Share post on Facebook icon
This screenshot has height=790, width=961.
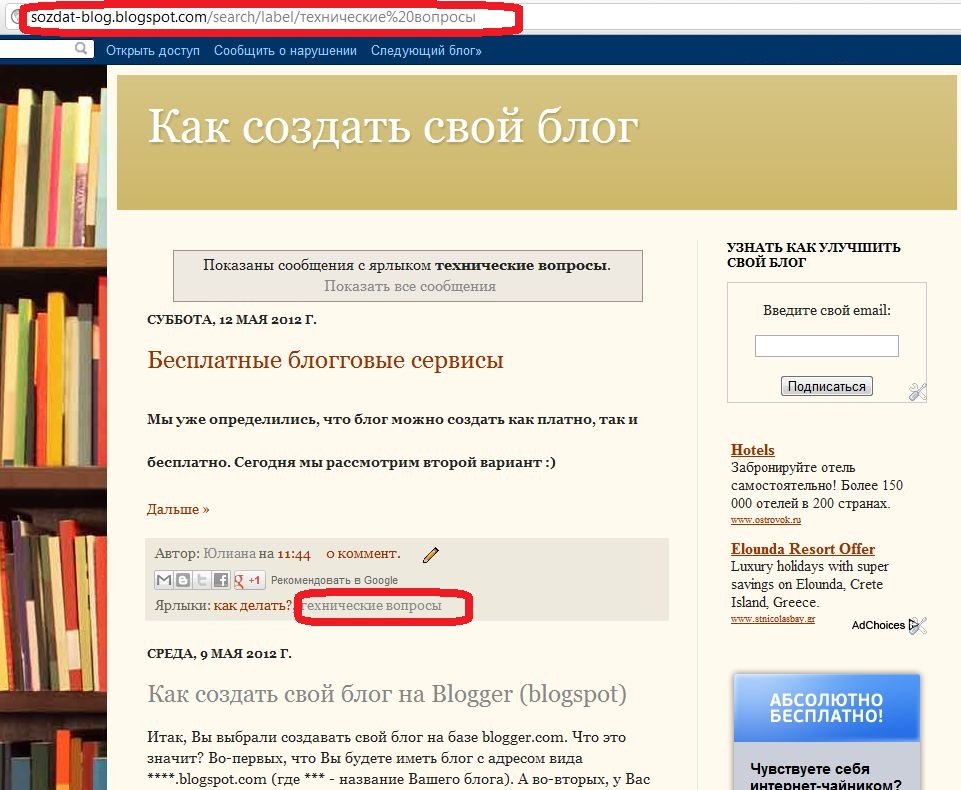pyautogui.click(x=221, y=579)
